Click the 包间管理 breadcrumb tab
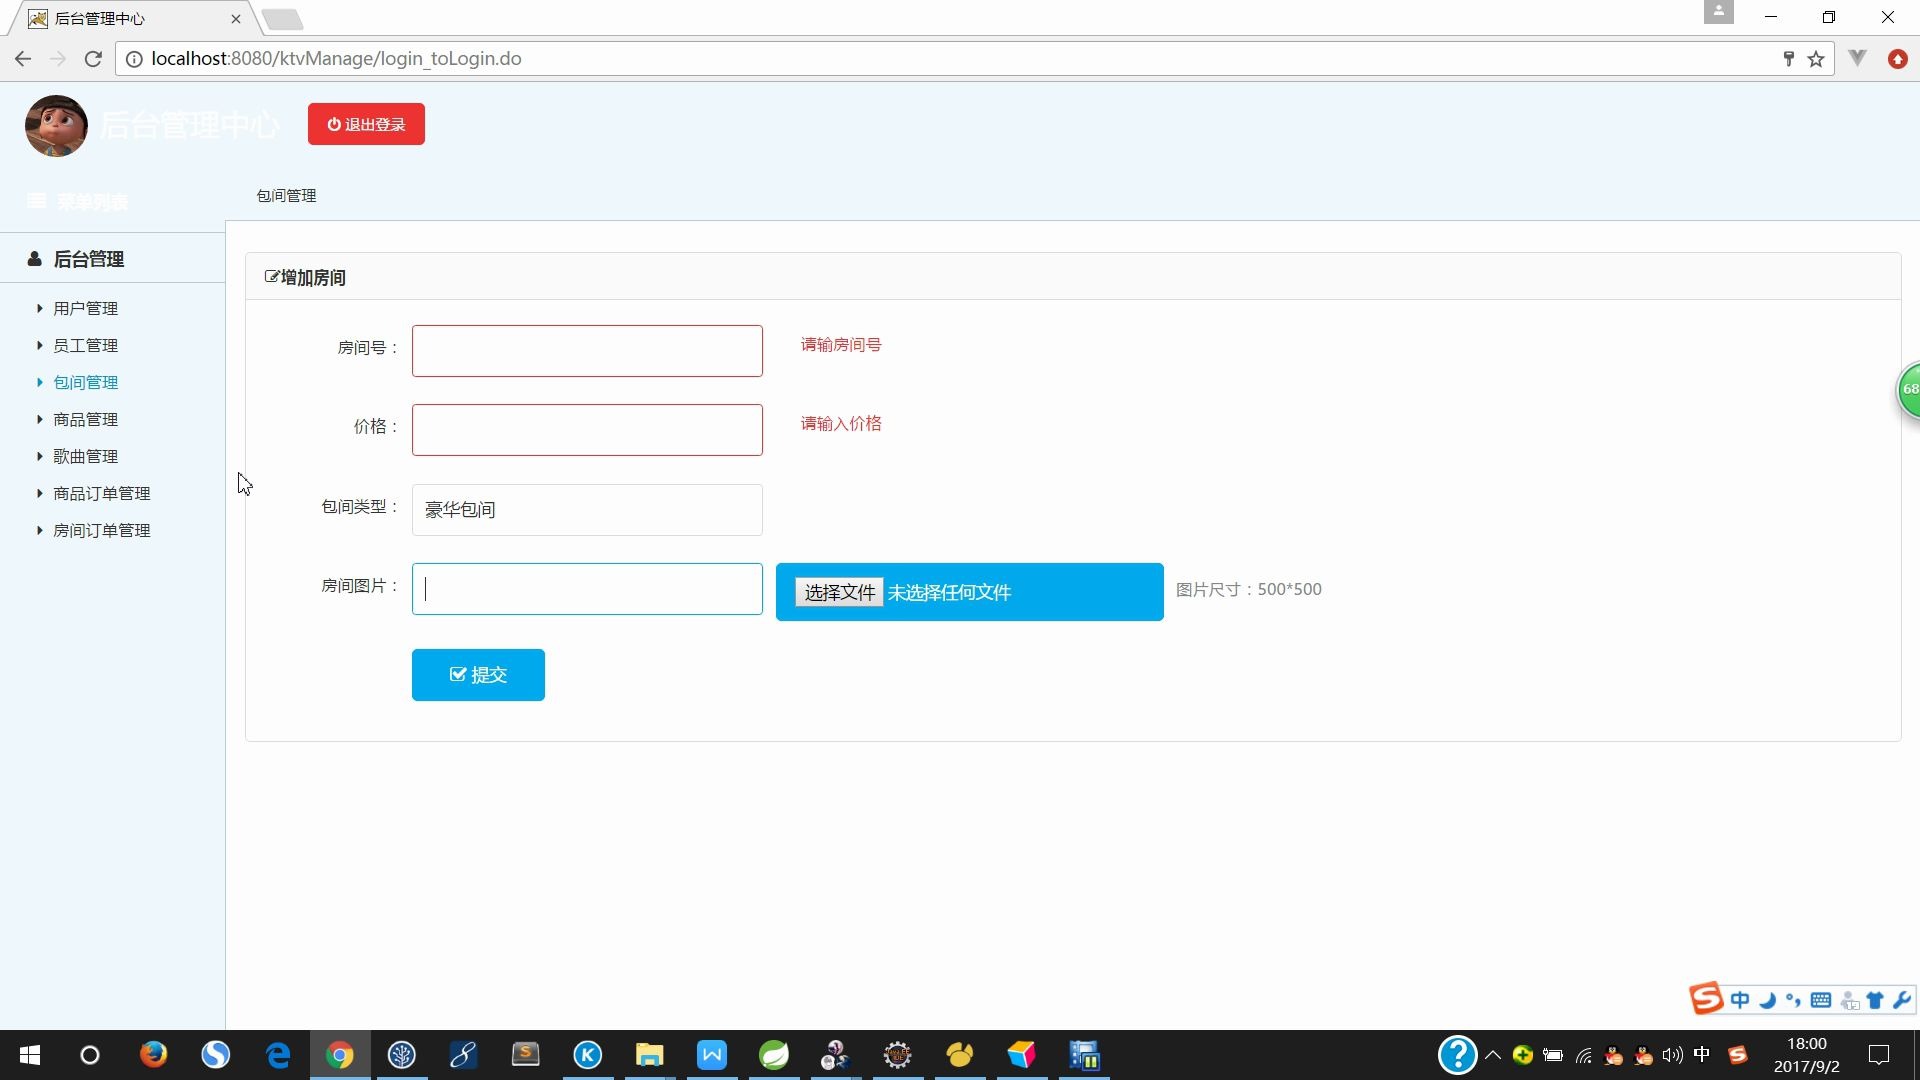The height and width of the screenshot is (1080, 1920). pos(286,196)
